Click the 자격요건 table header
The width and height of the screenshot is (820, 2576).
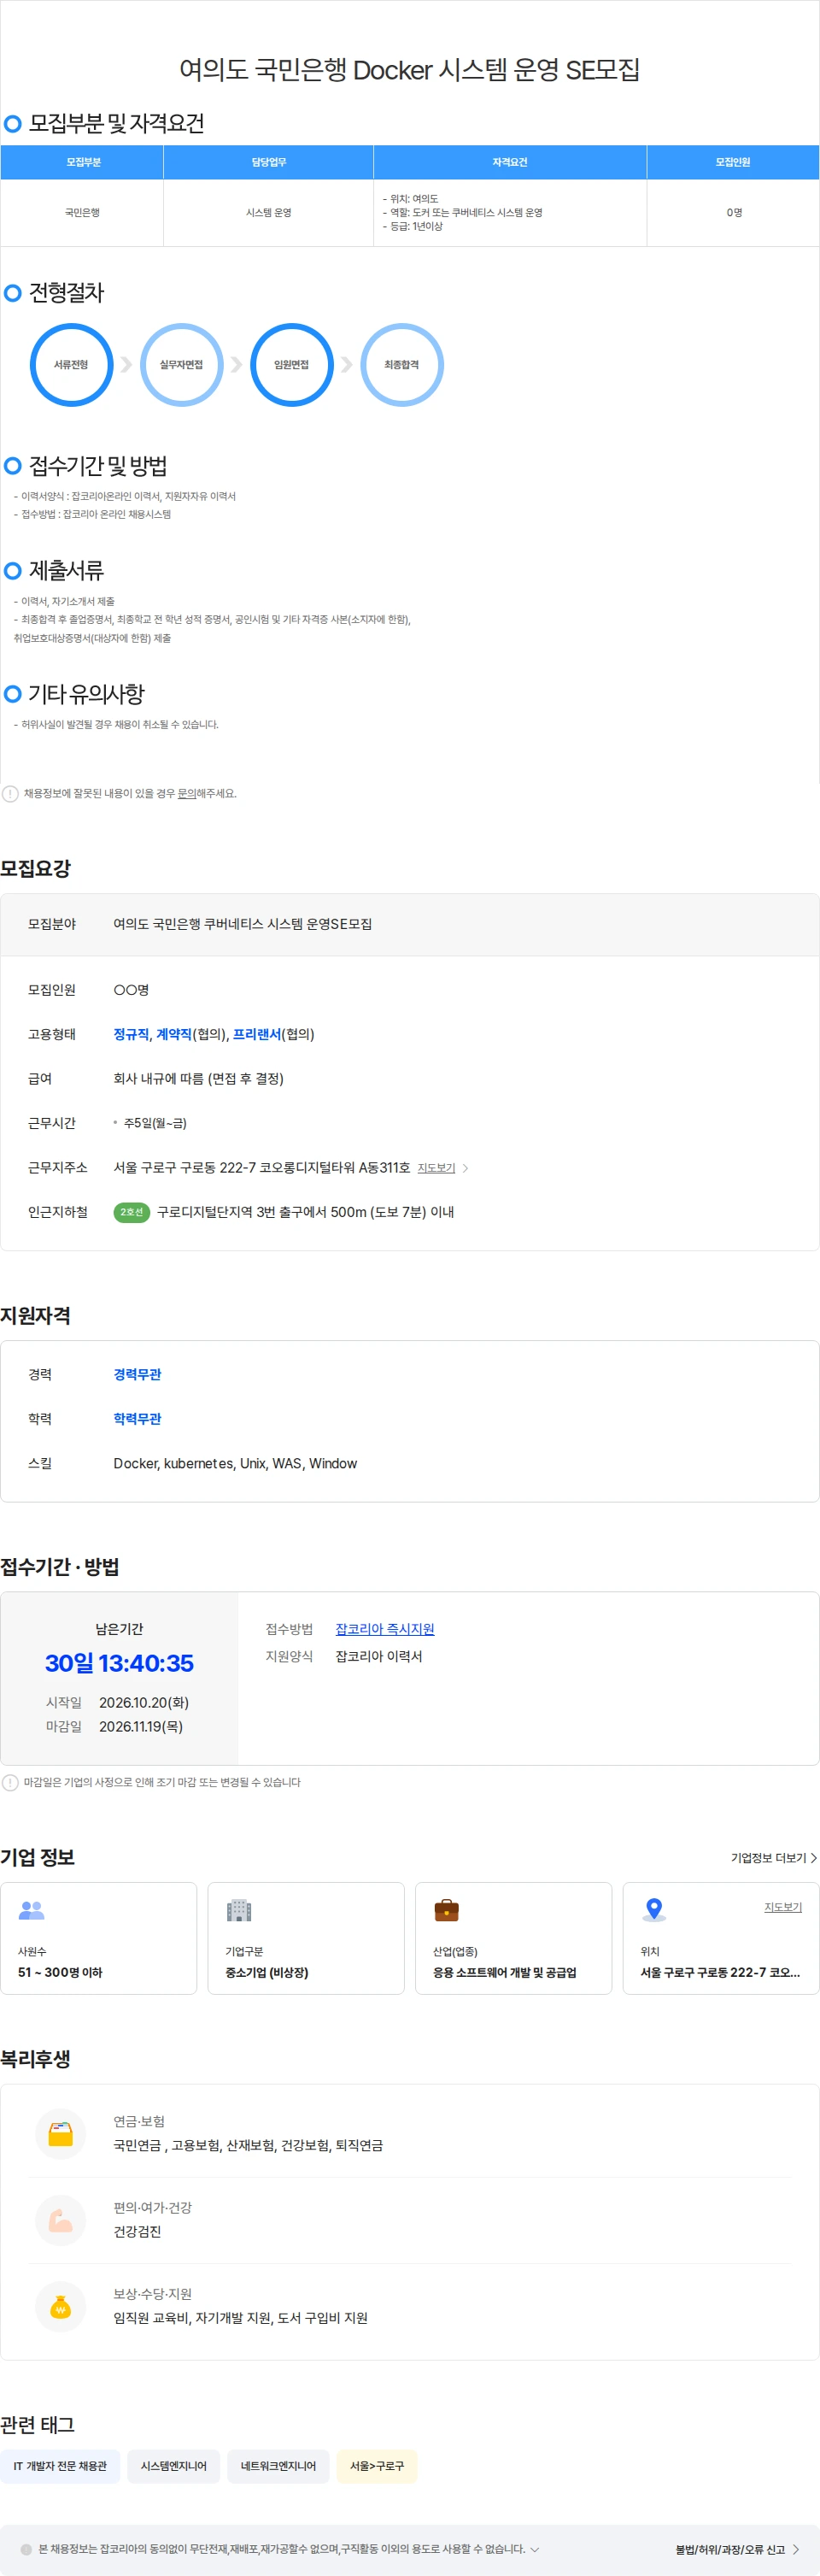click(510, 162)
